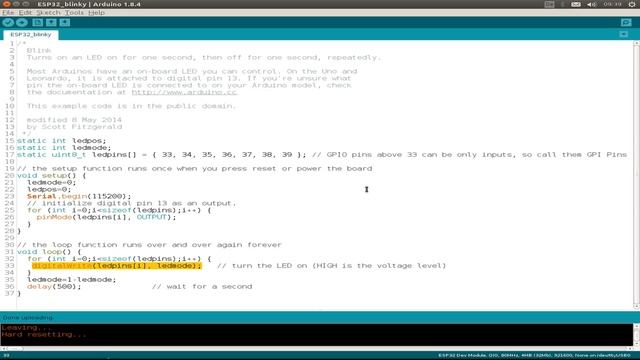Click the Save sketch toolbar icon

[x=65, y=23]
